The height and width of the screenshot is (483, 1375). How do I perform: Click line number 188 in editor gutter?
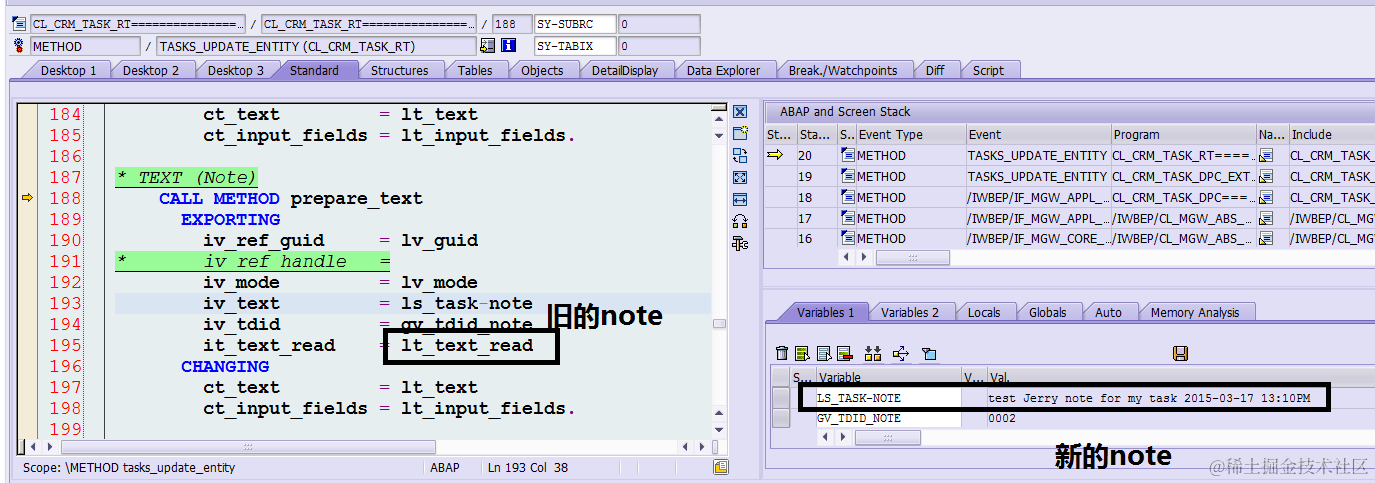click(x=66, y=198)
